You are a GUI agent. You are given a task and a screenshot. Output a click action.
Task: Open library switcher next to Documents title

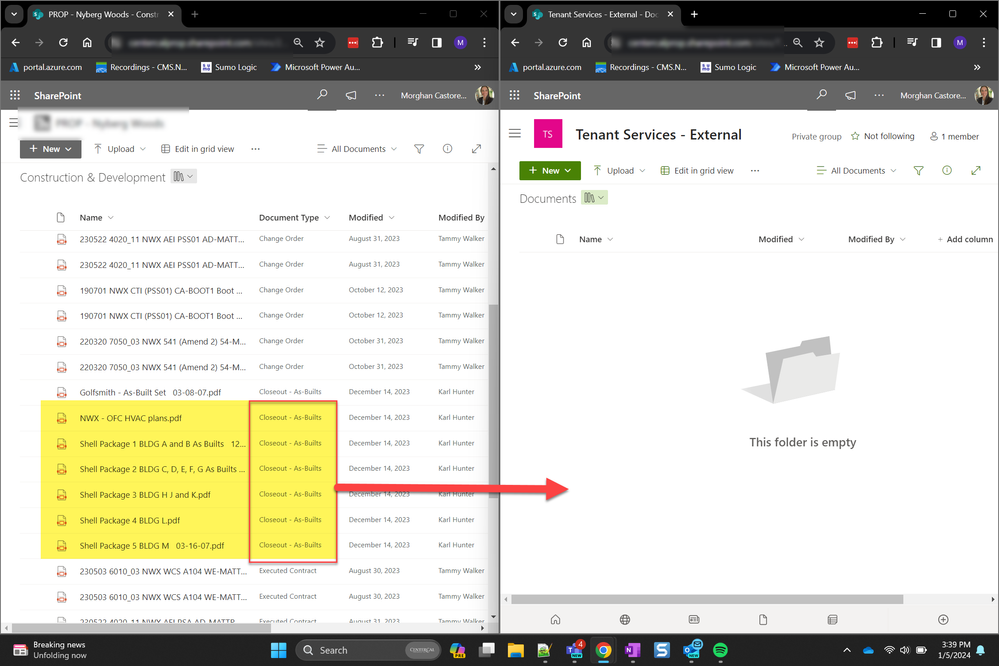tap(594, 198)
